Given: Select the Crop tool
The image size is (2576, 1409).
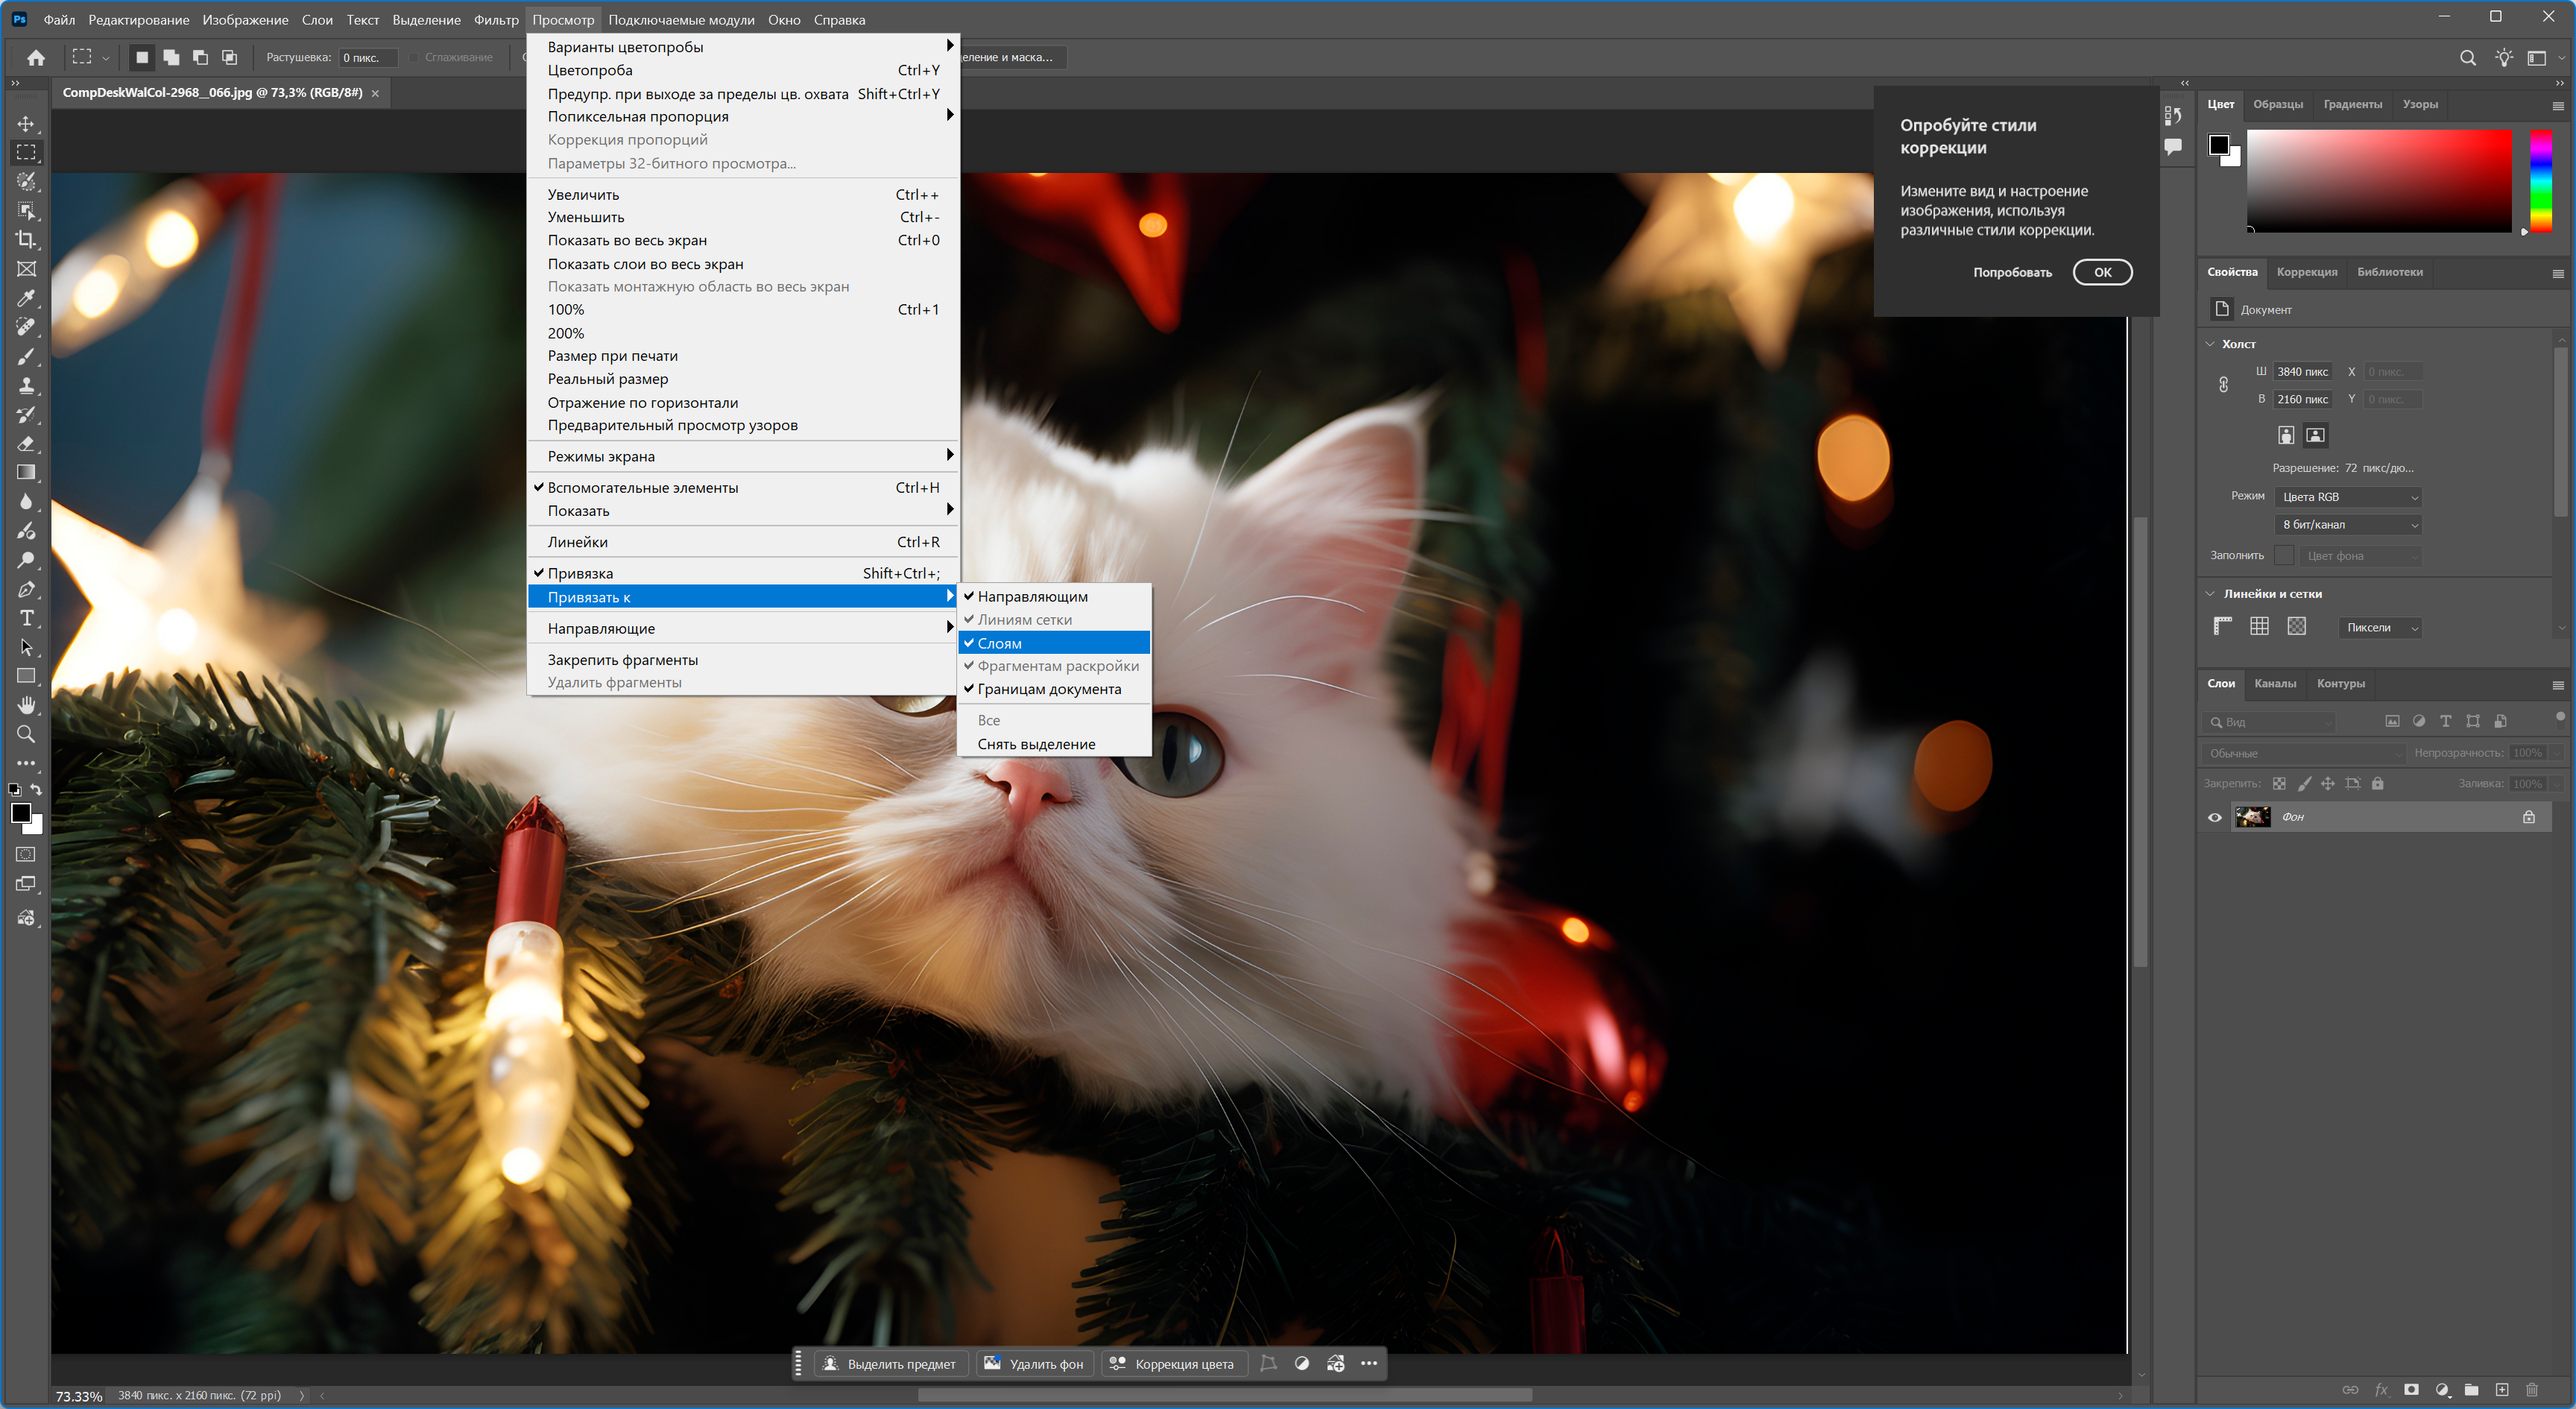Looking at the screenshot, I should point(27,240).
